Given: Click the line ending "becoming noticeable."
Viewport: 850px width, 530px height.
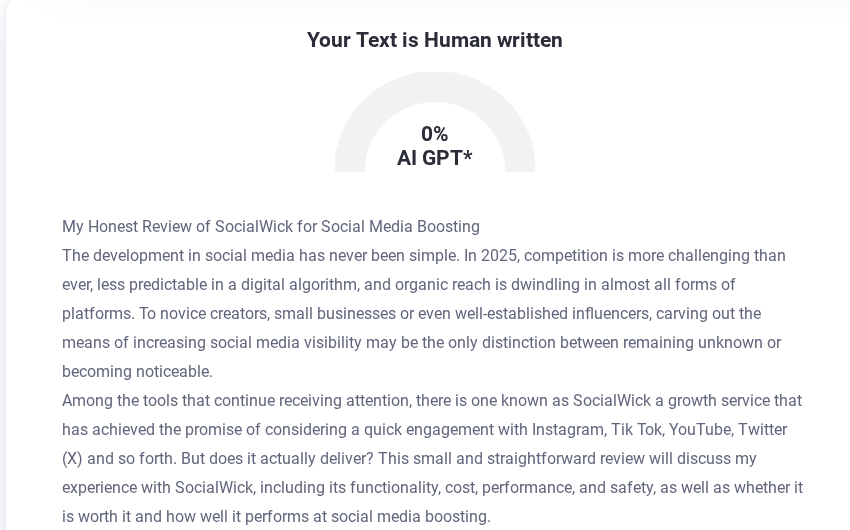Looking at the screenshot, I should click(137, 372).
